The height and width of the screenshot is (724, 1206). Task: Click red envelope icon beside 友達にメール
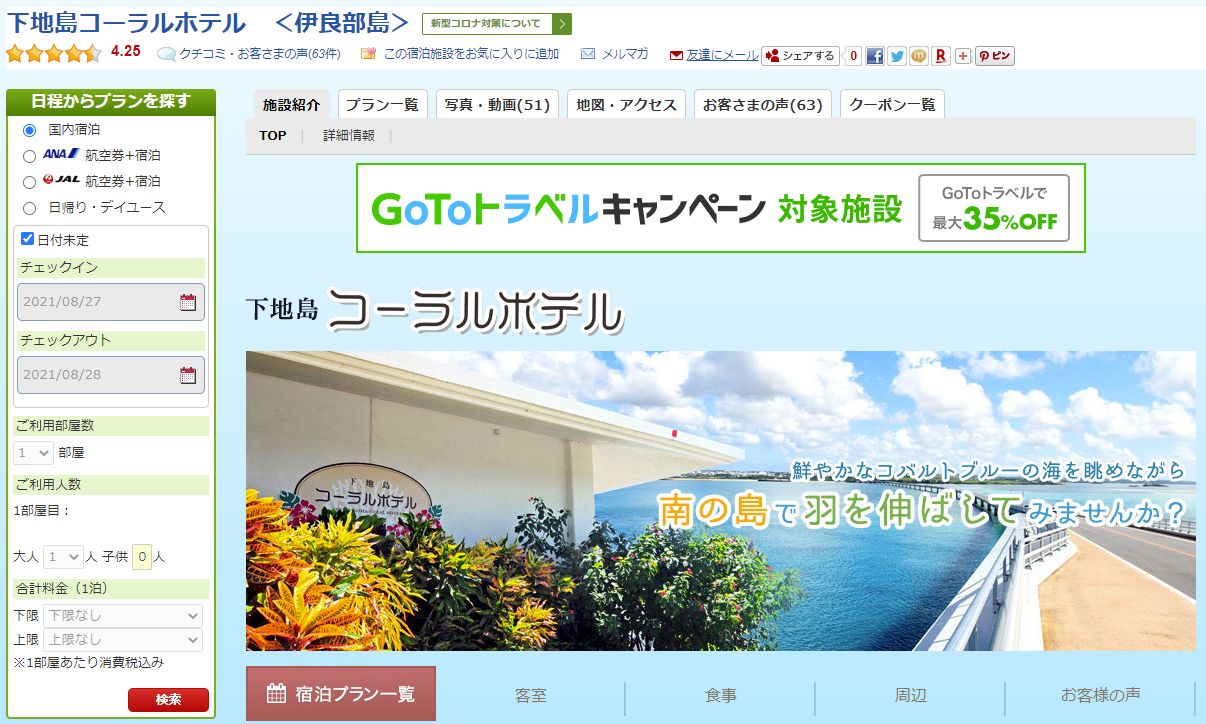pos(676,55)
